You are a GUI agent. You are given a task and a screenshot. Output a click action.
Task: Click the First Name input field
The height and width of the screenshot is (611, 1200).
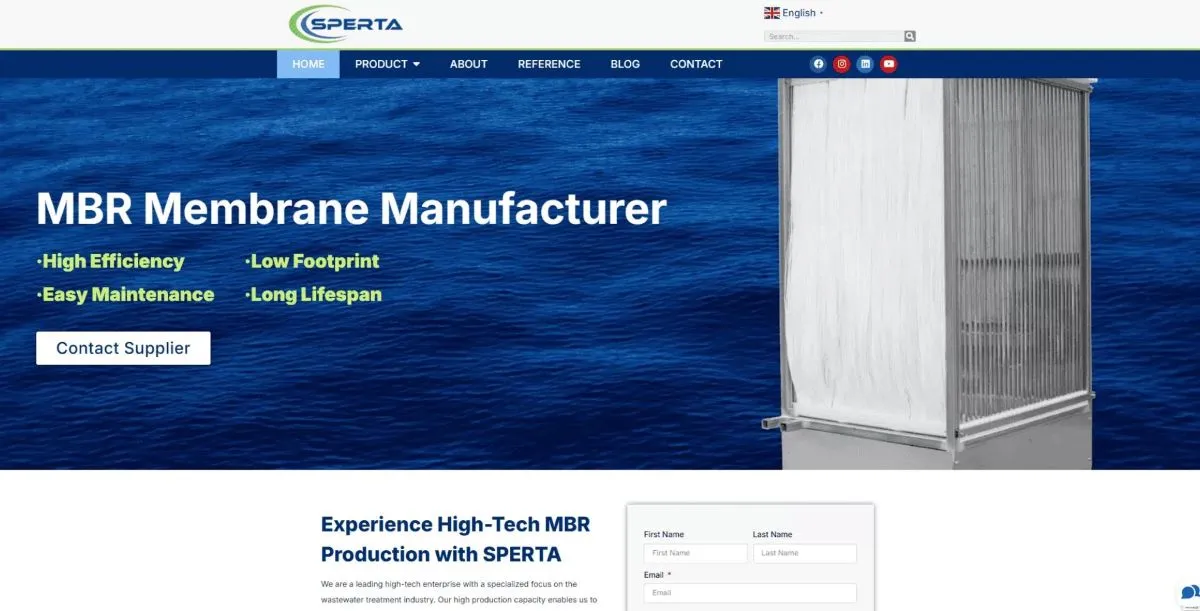click(694, 552)
